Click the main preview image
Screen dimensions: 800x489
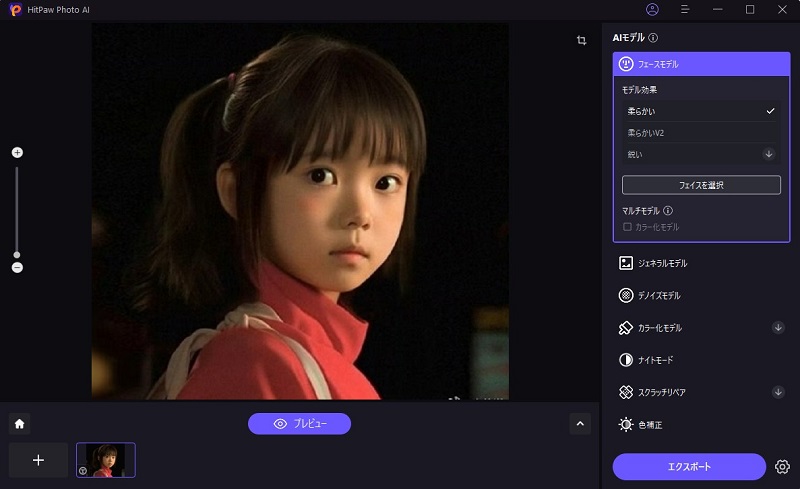coord(300,211)
